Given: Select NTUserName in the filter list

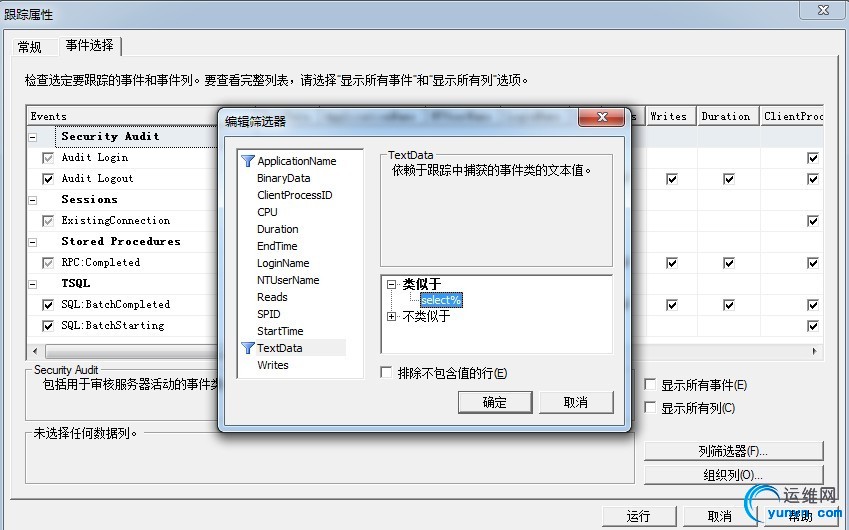Looking at the screenshot, I should click(x=288, y=280).
